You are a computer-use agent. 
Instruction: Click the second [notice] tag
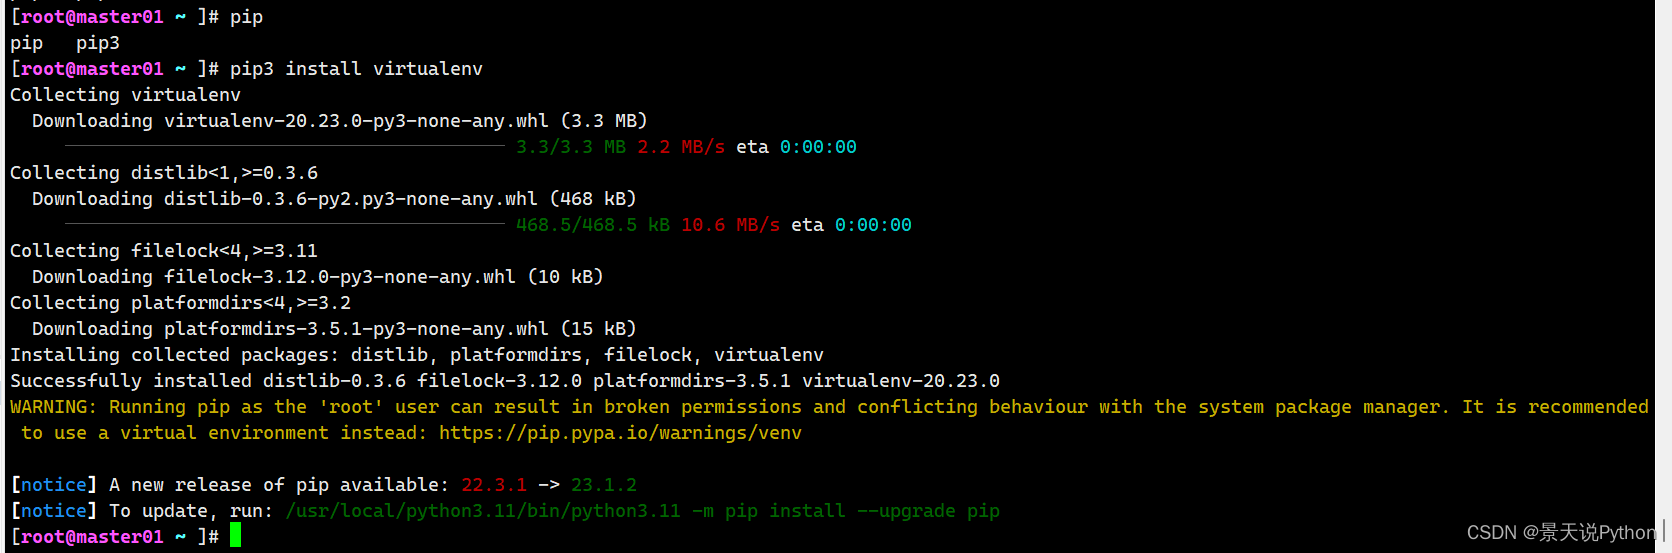[54, 511]
